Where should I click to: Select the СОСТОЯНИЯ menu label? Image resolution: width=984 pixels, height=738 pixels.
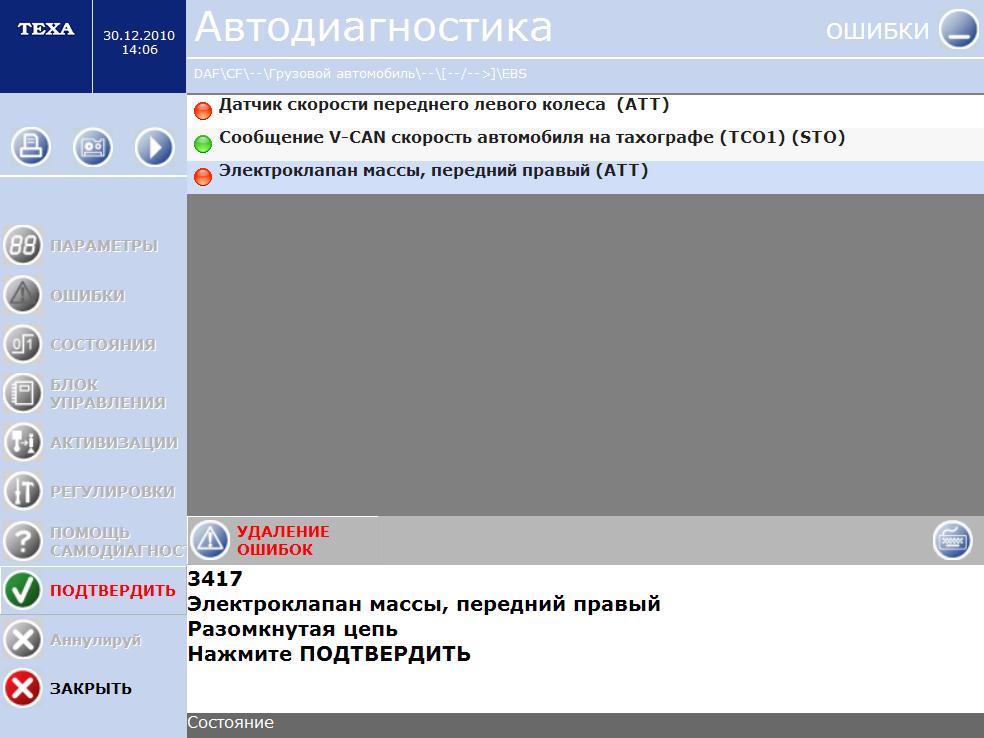(103, 344)
